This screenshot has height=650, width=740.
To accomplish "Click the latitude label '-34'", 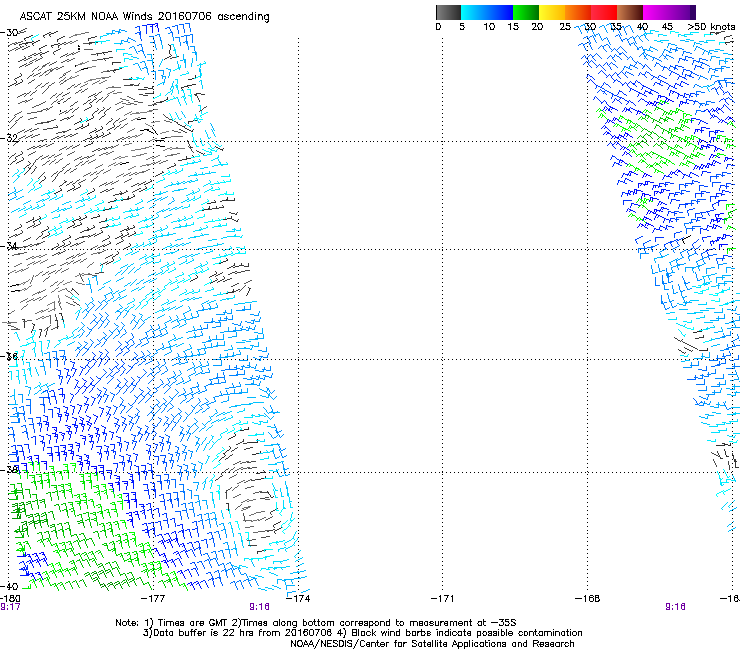I will (9, 246).
